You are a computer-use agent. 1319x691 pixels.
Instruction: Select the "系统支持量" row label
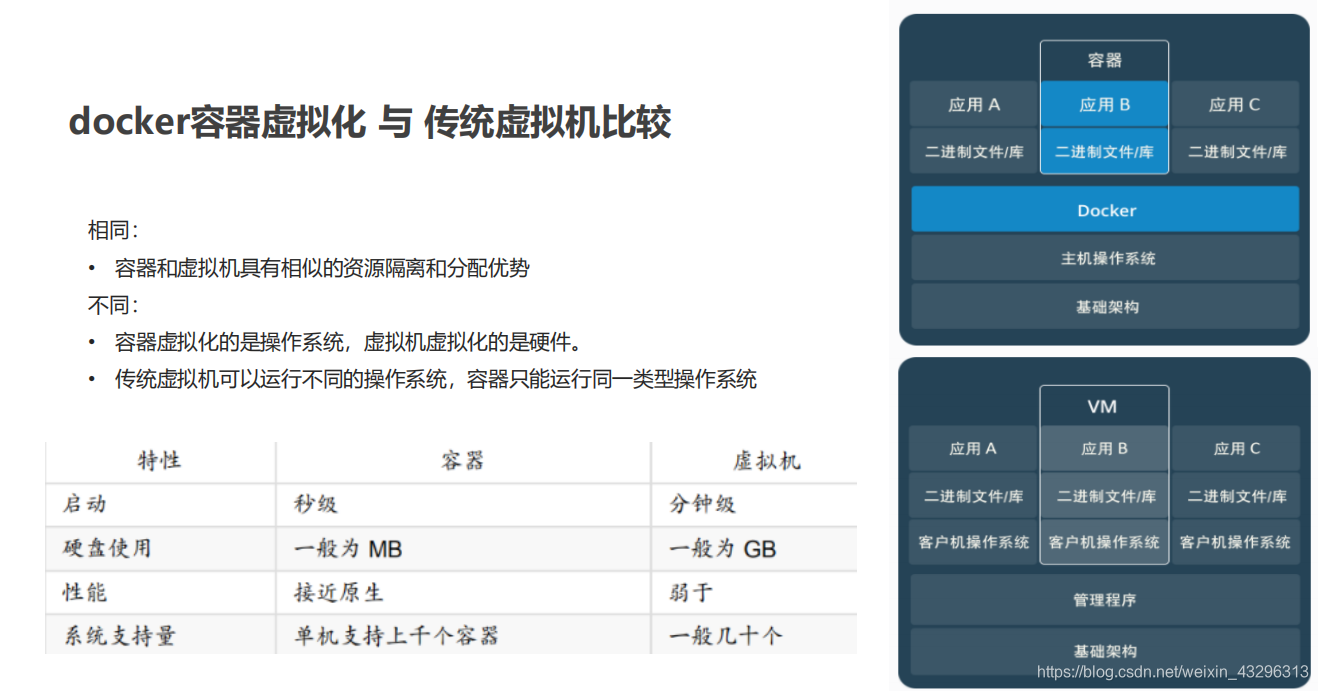click(x=119, y=635)
